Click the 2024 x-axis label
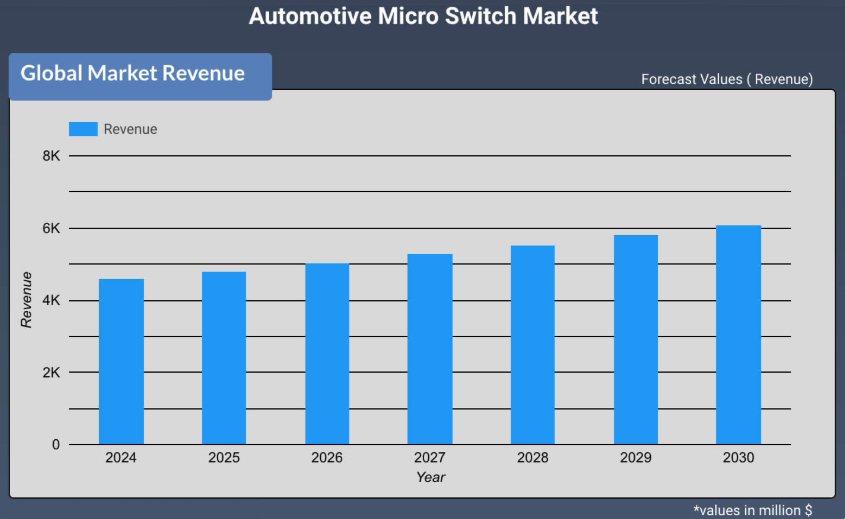 [x=121, y=458]
